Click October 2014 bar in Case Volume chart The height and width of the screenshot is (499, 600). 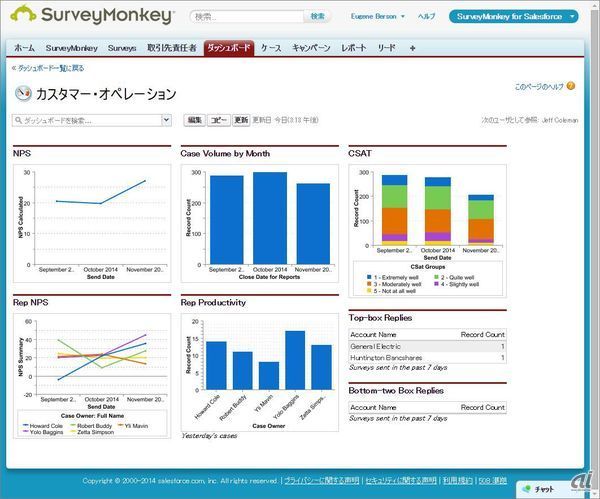(x=270, y=218)
